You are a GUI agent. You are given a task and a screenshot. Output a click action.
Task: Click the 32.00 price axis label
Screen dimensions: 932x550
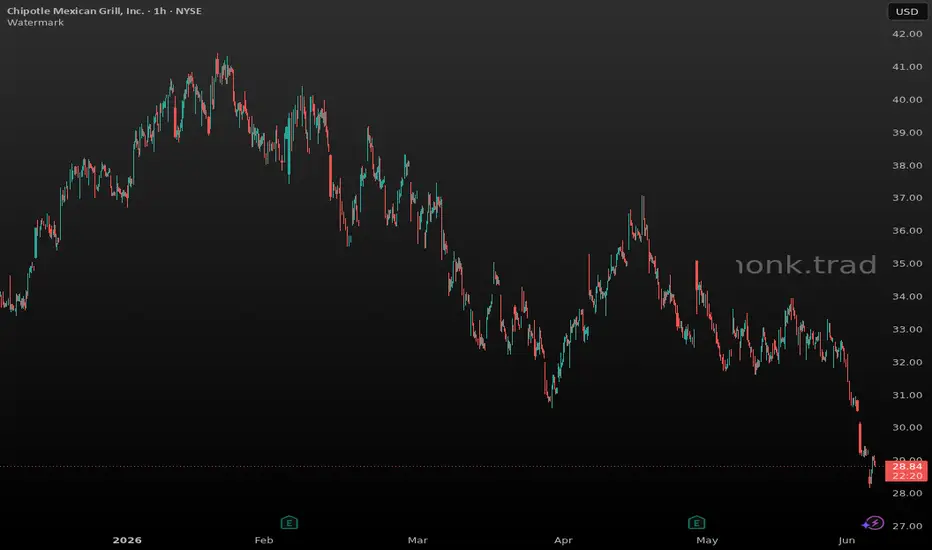point(907,362)
